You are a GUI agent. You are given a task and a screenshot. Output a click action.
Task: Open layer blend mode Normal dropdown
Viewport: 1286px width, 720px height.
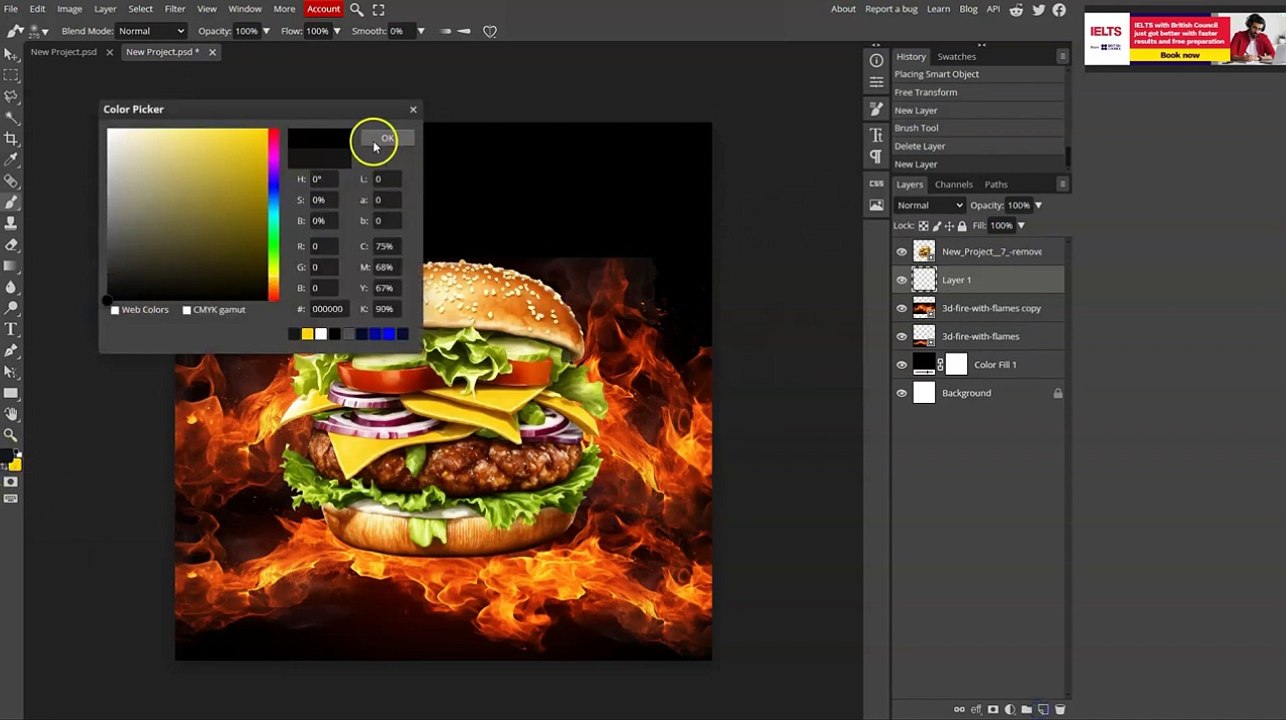click(x=930, y=205)
